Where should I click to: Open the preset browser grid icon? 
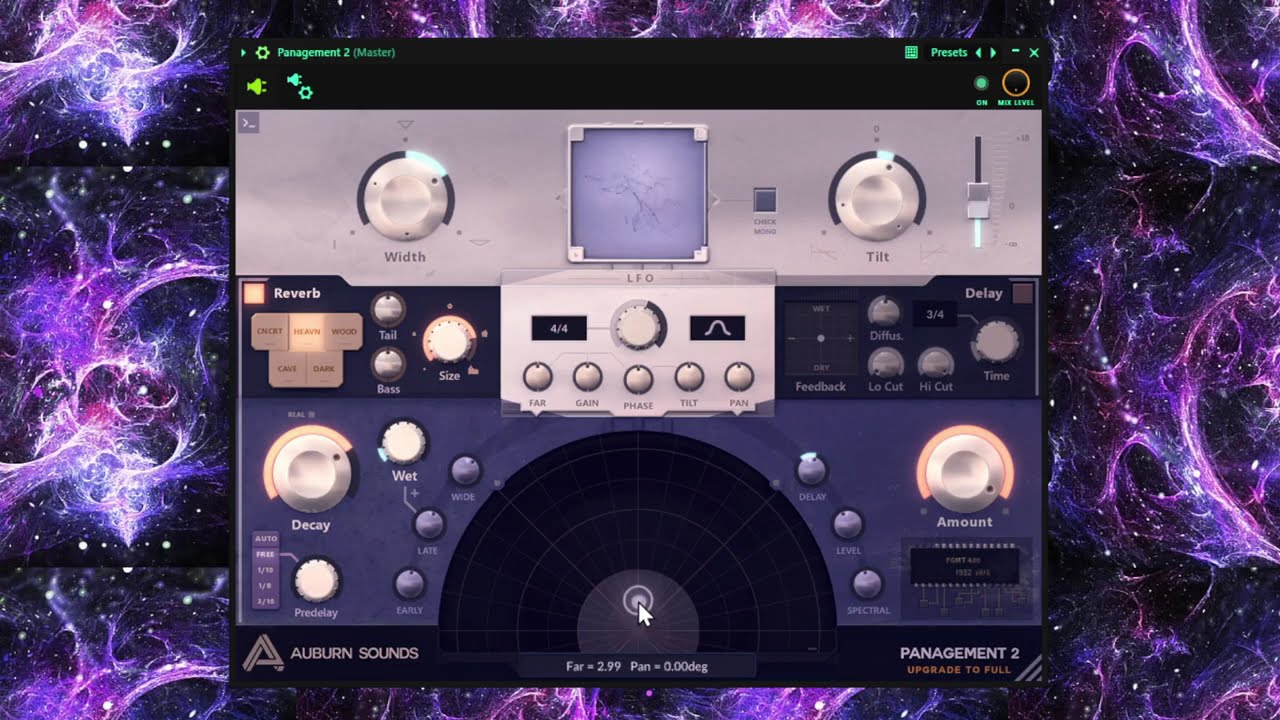911,52
